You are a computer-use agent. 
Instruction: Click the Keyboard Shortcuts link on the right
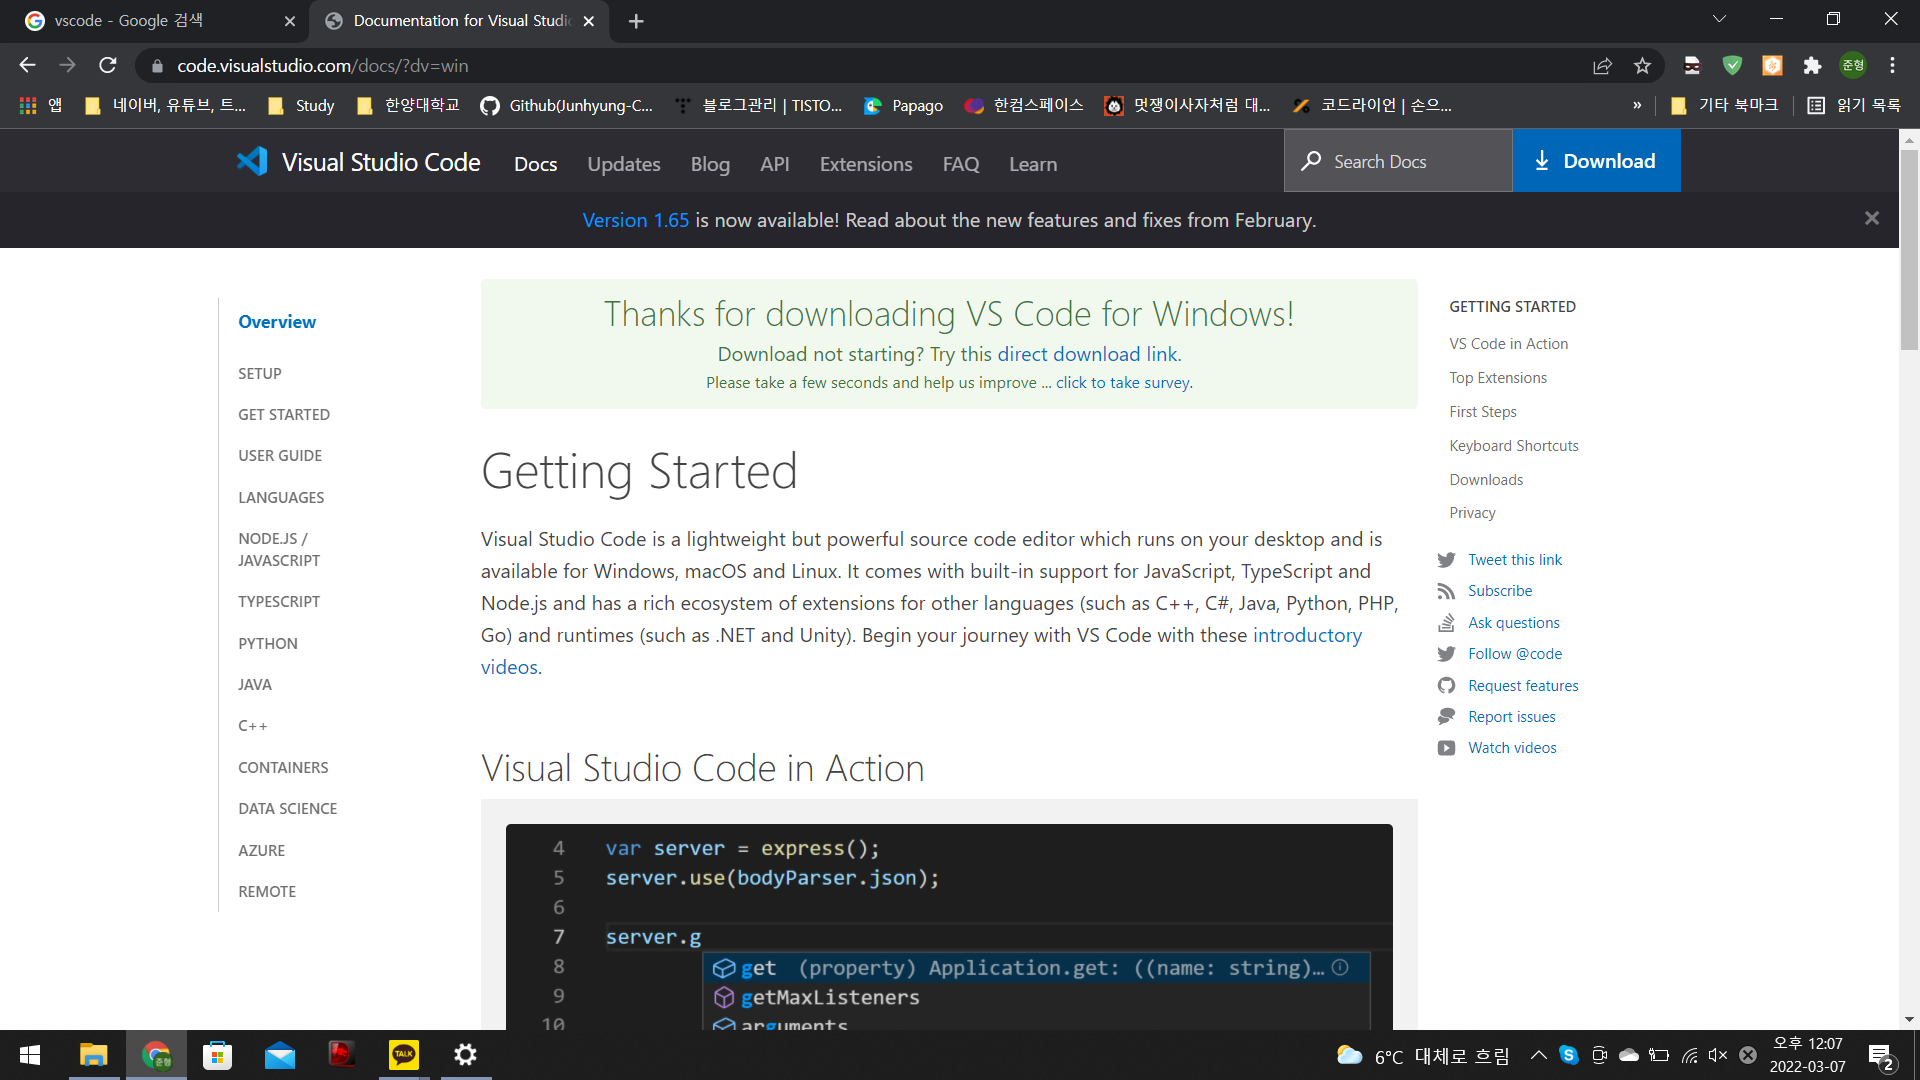[x=1513, y=446]
